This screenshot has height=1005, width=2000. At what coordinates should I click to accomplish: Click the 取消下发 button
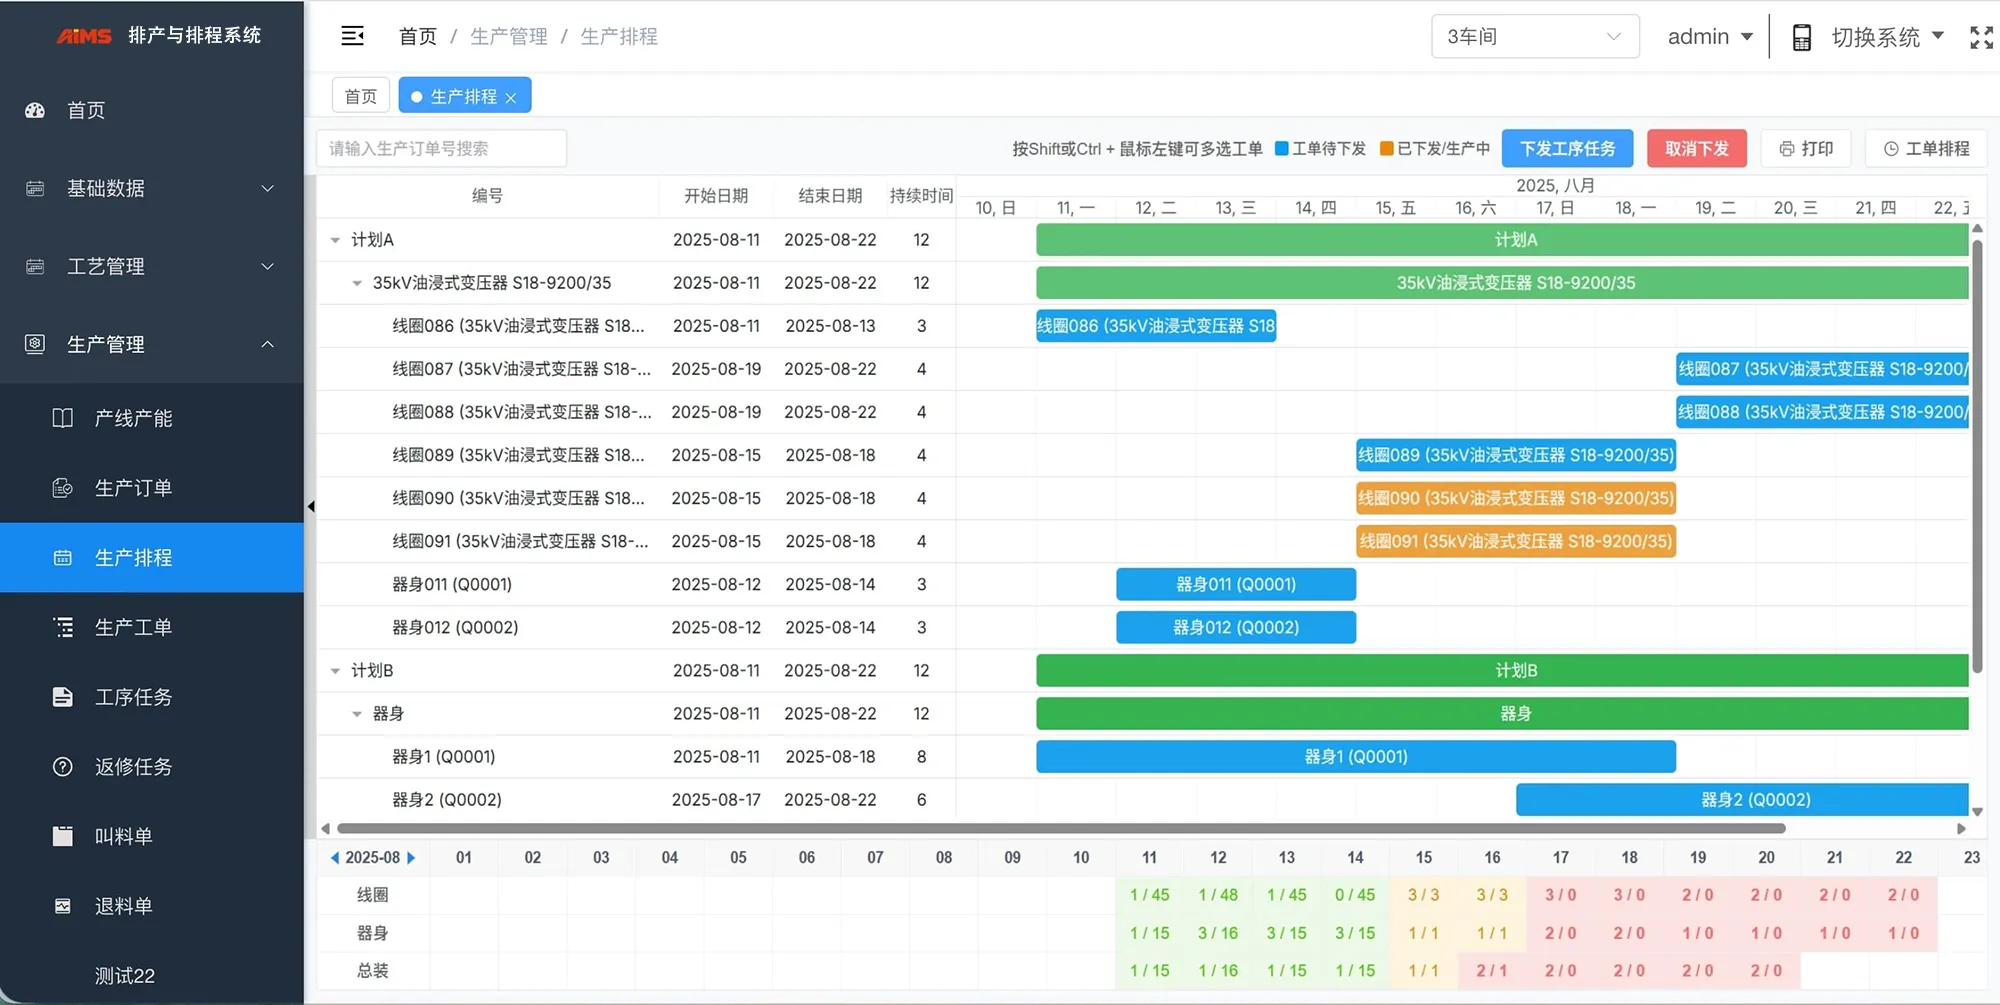tap(1696, 148)
